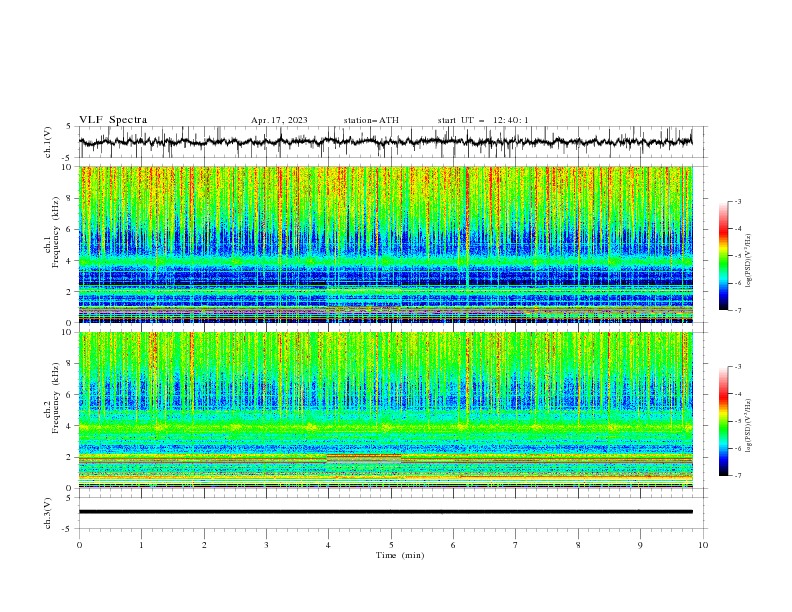Click the time axis tick label '7'
Image resolution: width=792 pixels, height=612 pixels.
[x=516, y=545]
